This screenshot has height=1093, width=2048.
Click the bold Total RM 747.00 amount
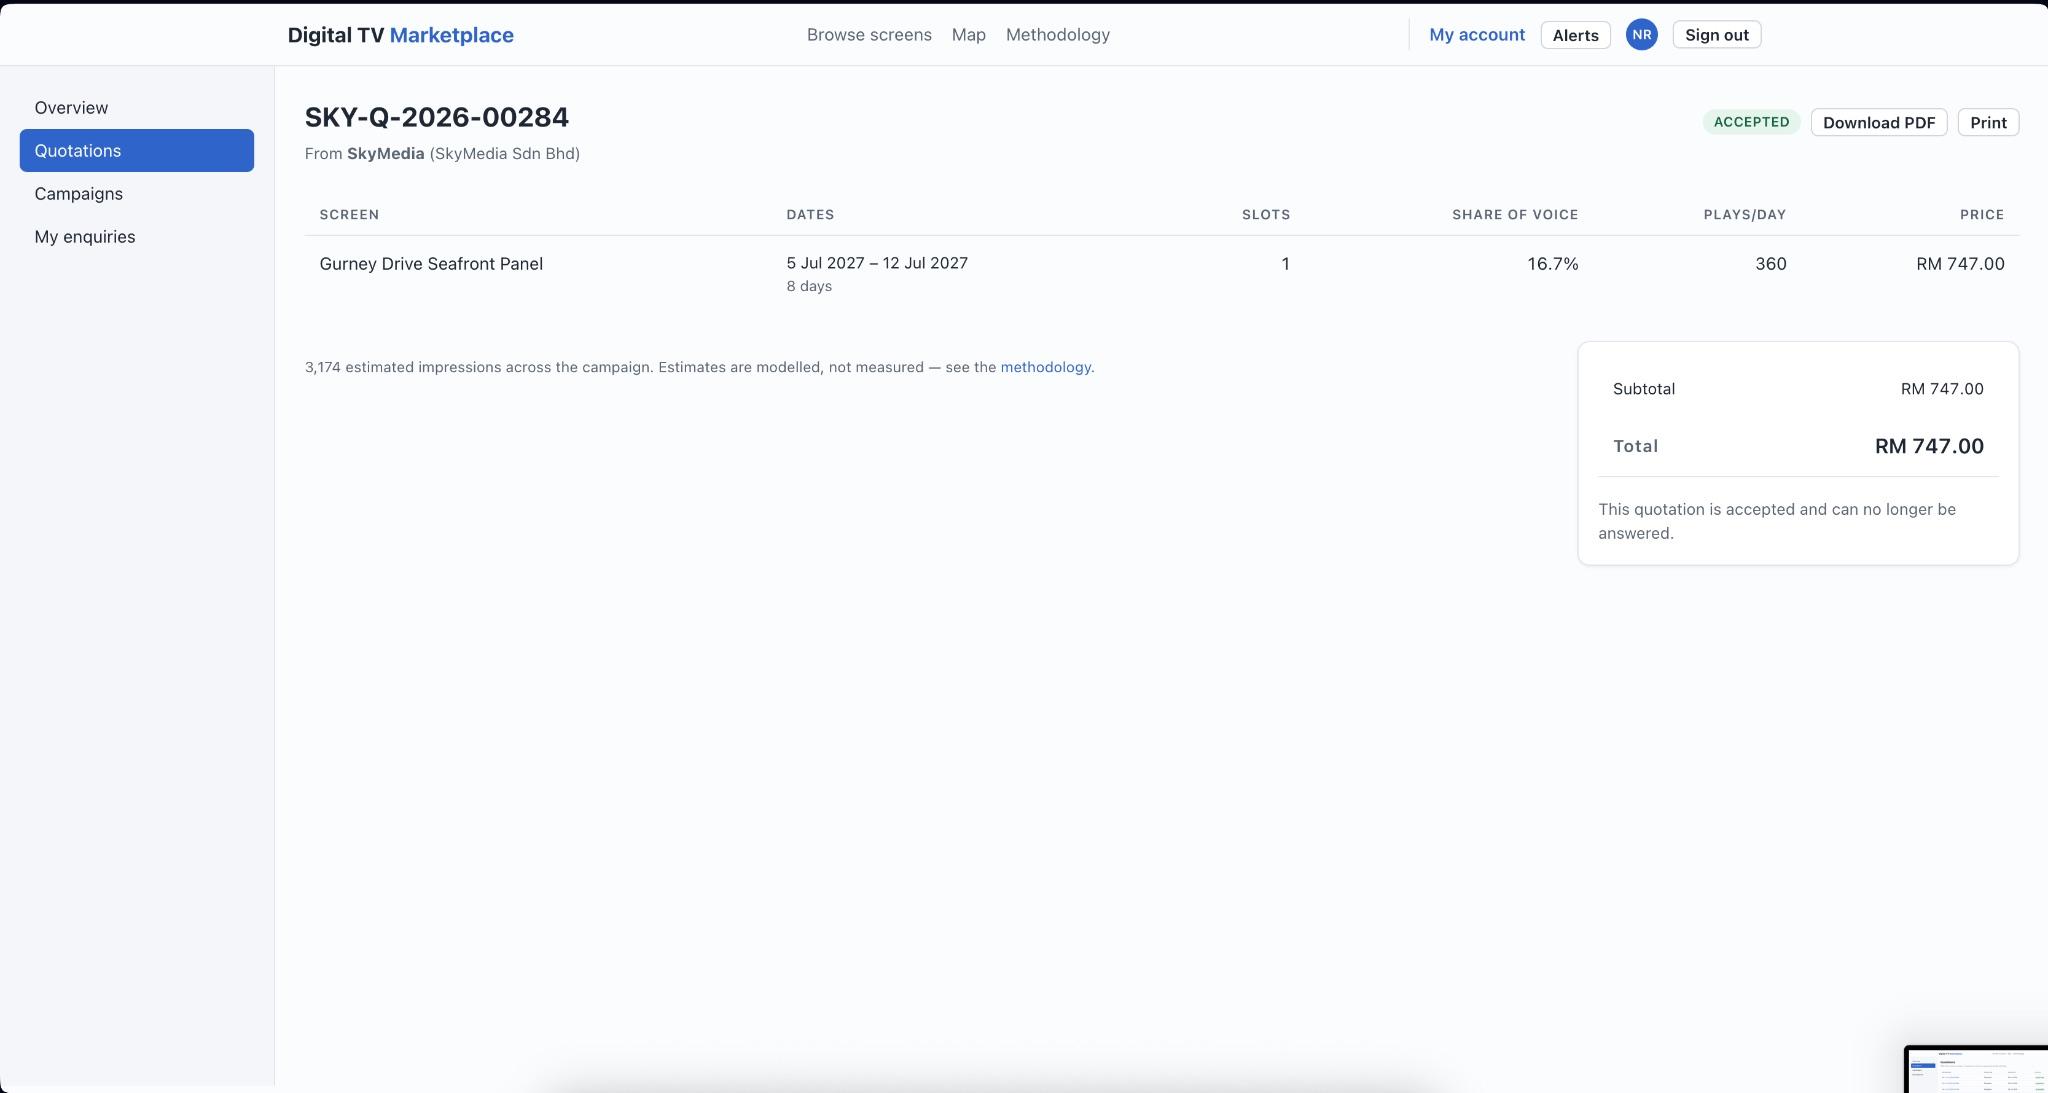point(1929,446)
